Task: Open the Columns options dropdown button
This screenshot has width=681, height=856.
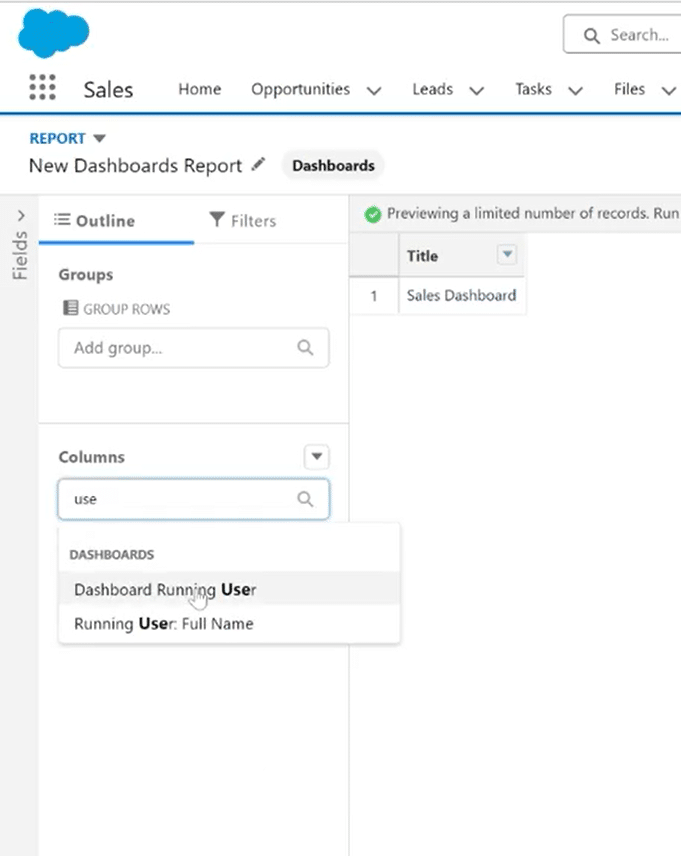Action: [x=317, y=456]
